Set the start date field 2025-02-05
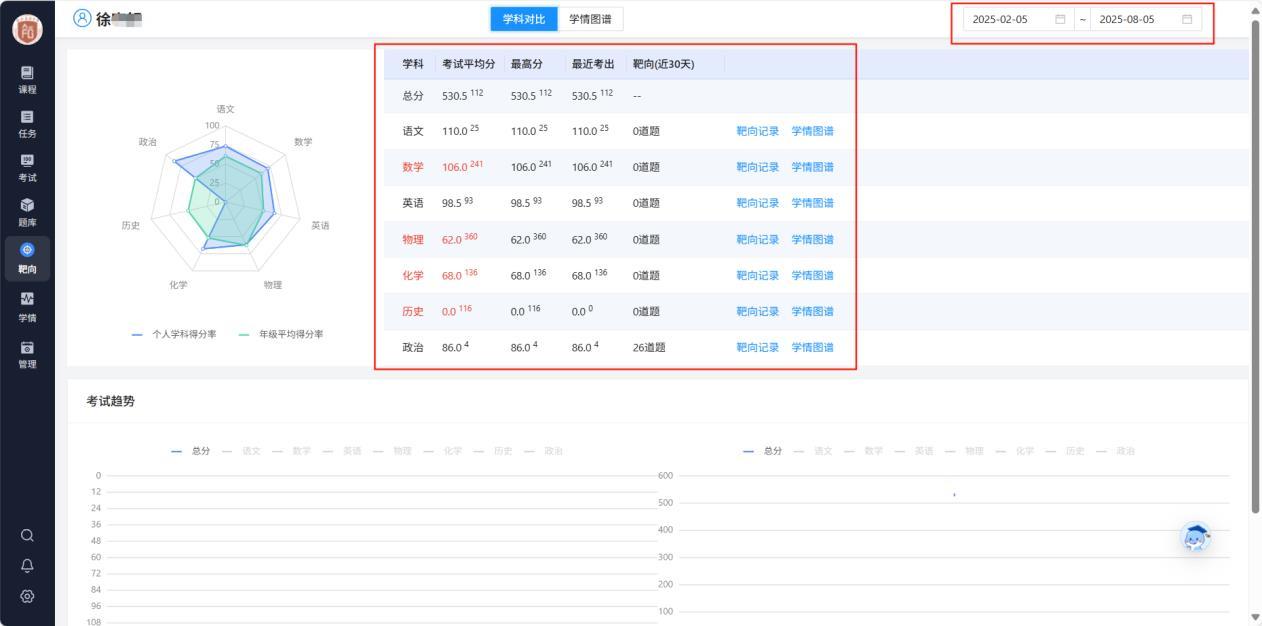1262x626 pixels. point(1019,19)
